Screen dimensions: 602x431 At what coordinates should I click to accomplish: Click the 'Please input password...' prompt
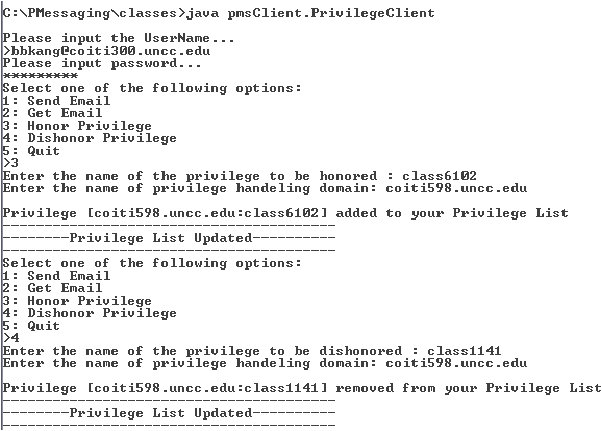102,63
